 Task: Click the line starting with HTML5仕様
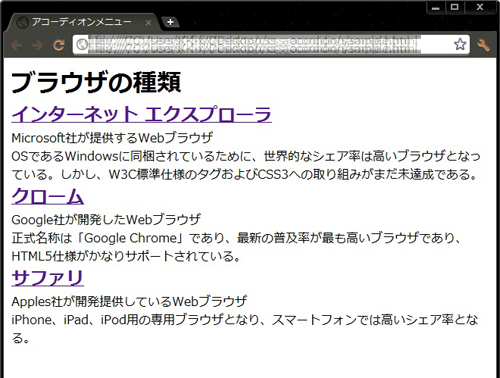126,256
